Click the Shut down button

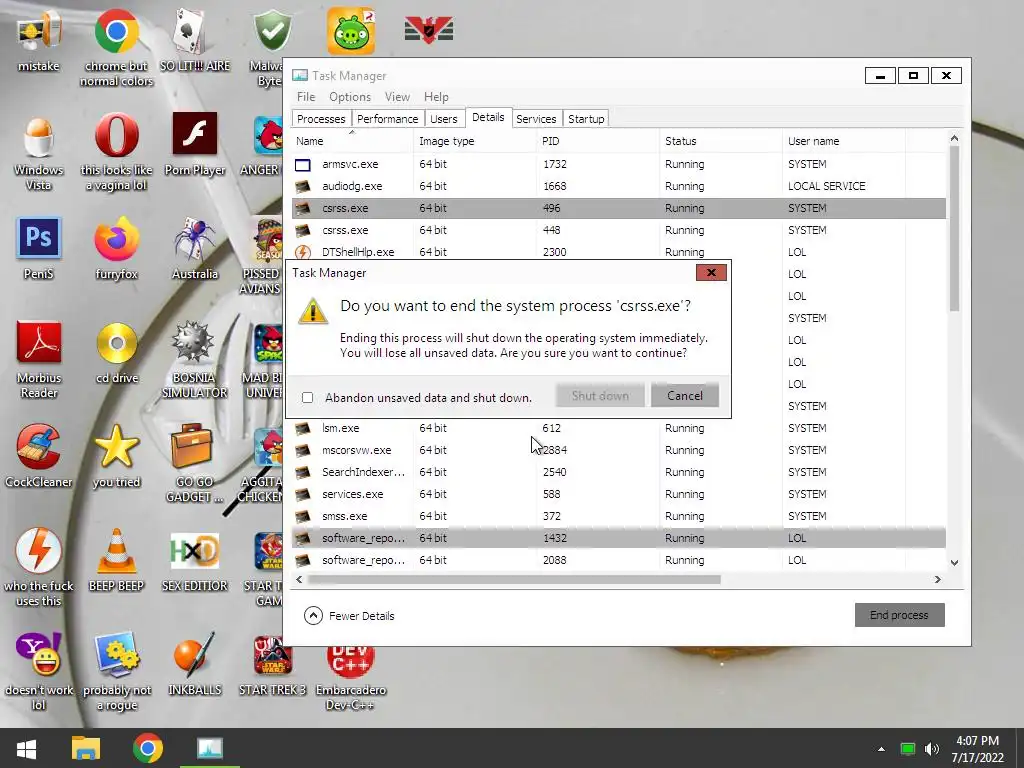click(600, 396)
